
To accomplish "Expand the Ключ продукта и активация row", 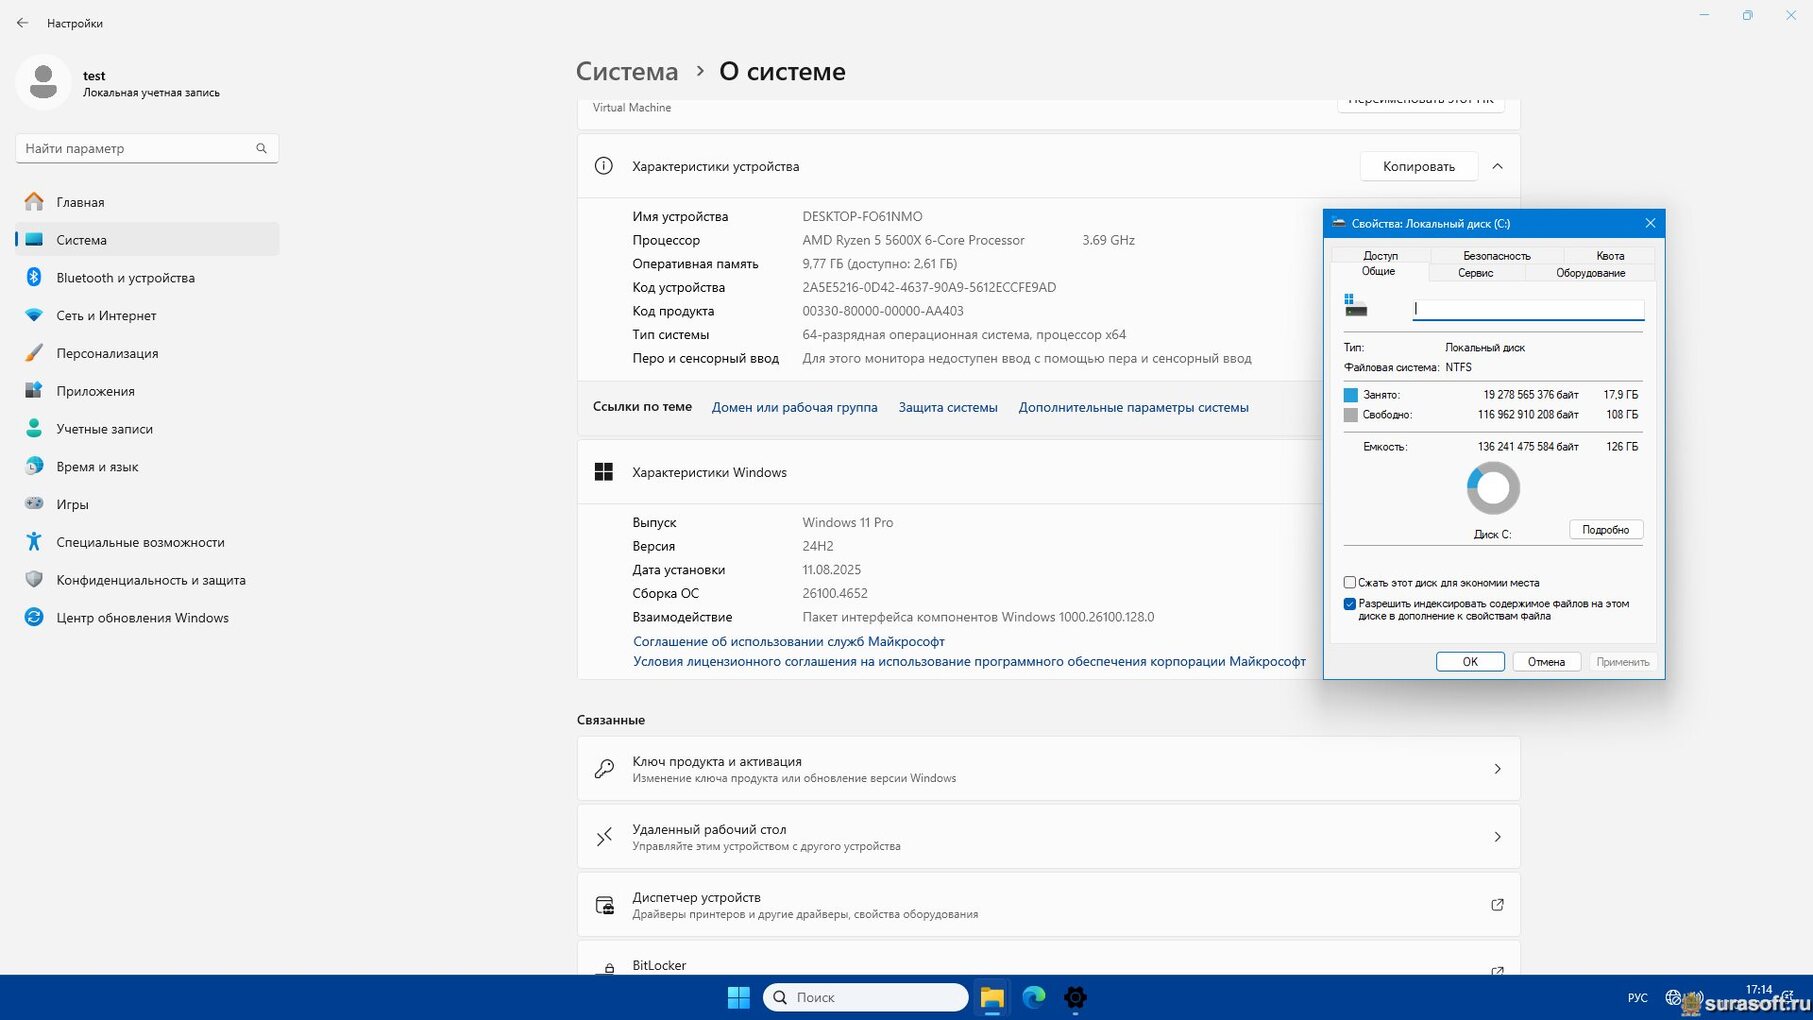I will point(1497,769).
